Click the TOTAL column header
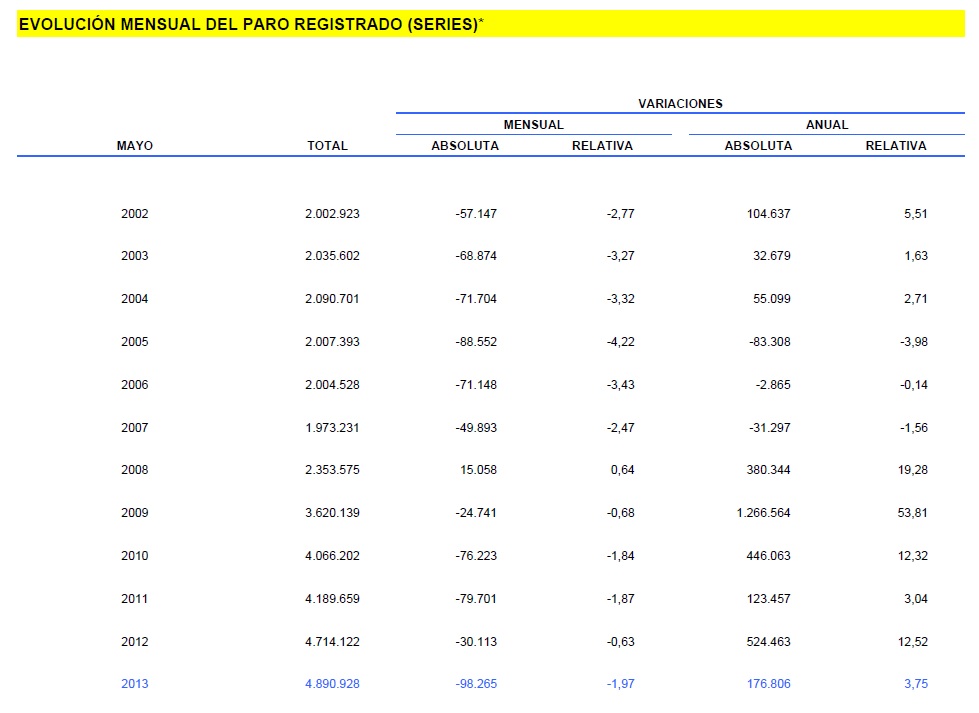 point(327,146)
